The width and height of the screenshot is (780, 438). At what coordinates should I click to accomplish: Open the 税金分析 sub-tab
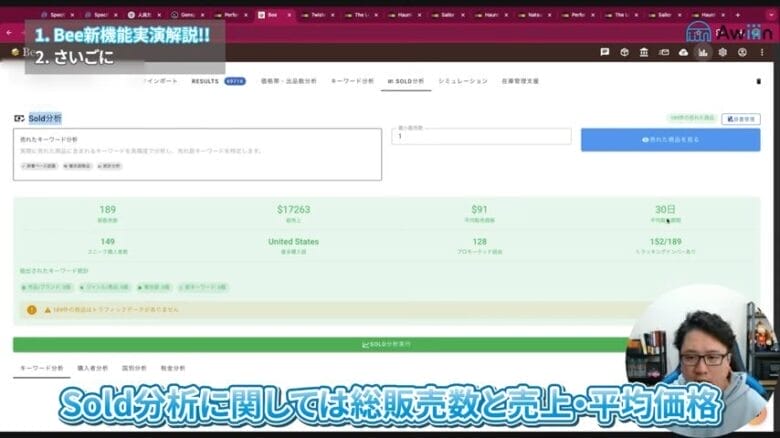173,368
